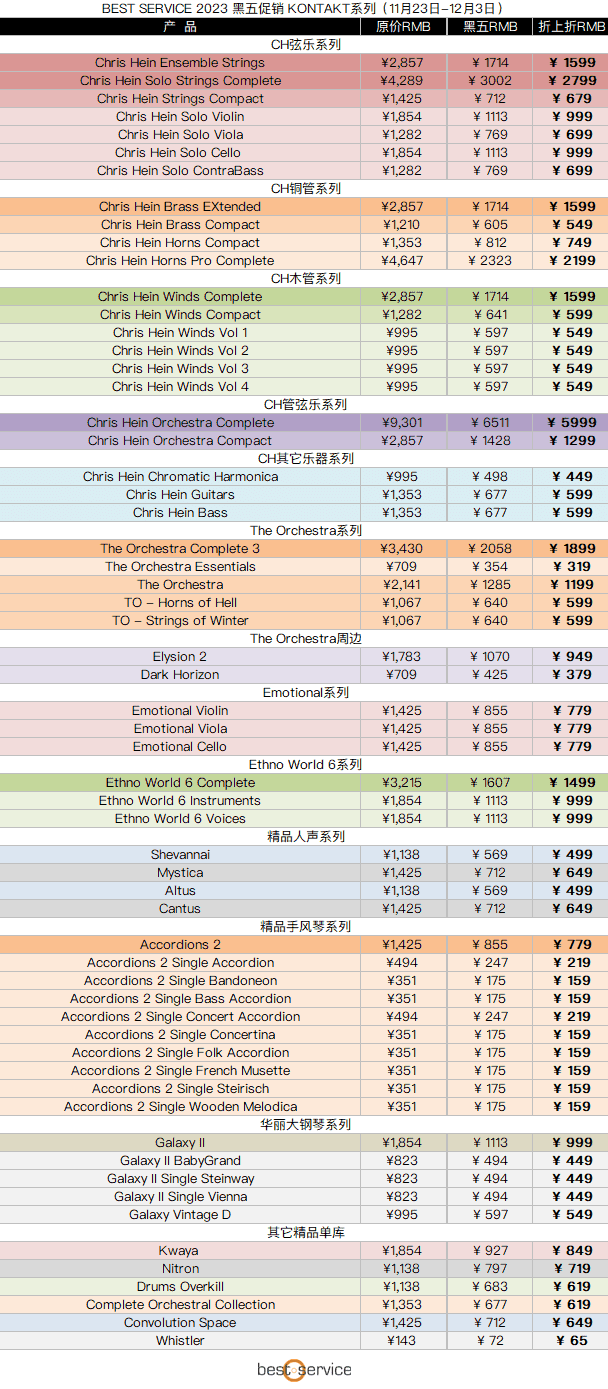Select 'The Orchestra Complete 3' product
The width and height of the screenshot is (608, 1389).
tap(180, 549)
